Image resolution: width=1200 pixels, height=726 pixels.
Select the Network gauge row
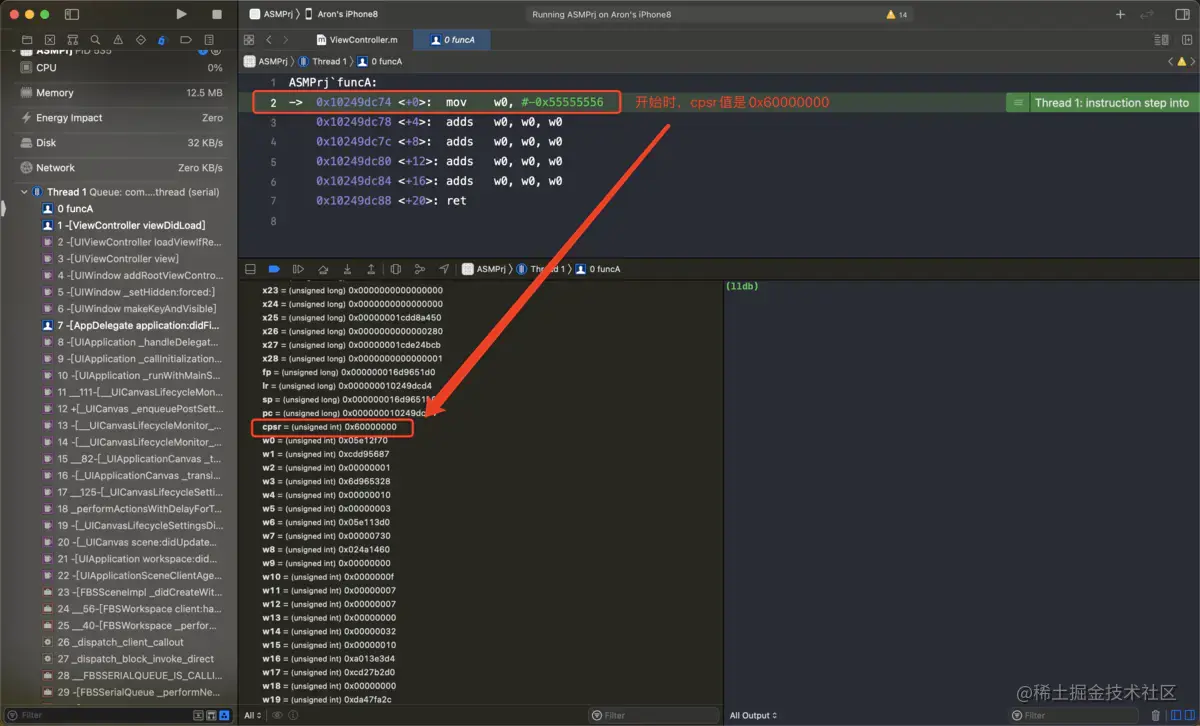(120, 167)
